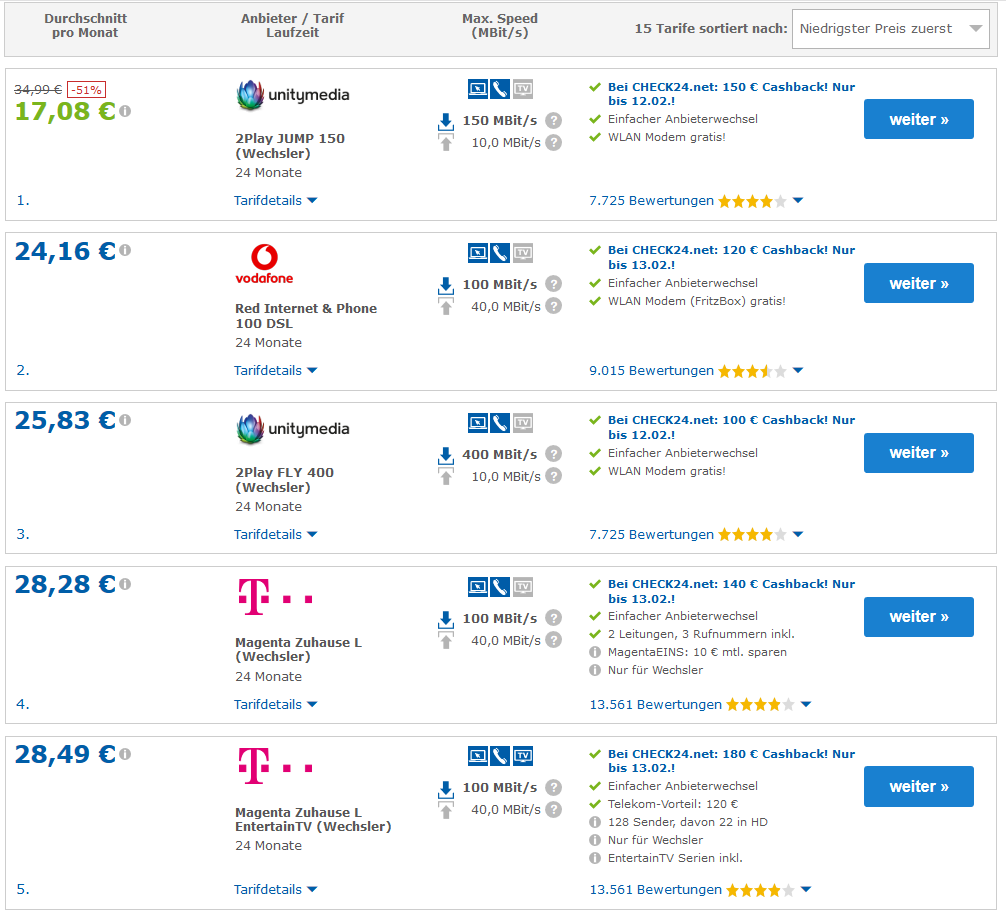1006x912 pixels.
Task: Expand Tarifdetails for Red Internet & Phone 100 DSL
Action: [276, 370]
